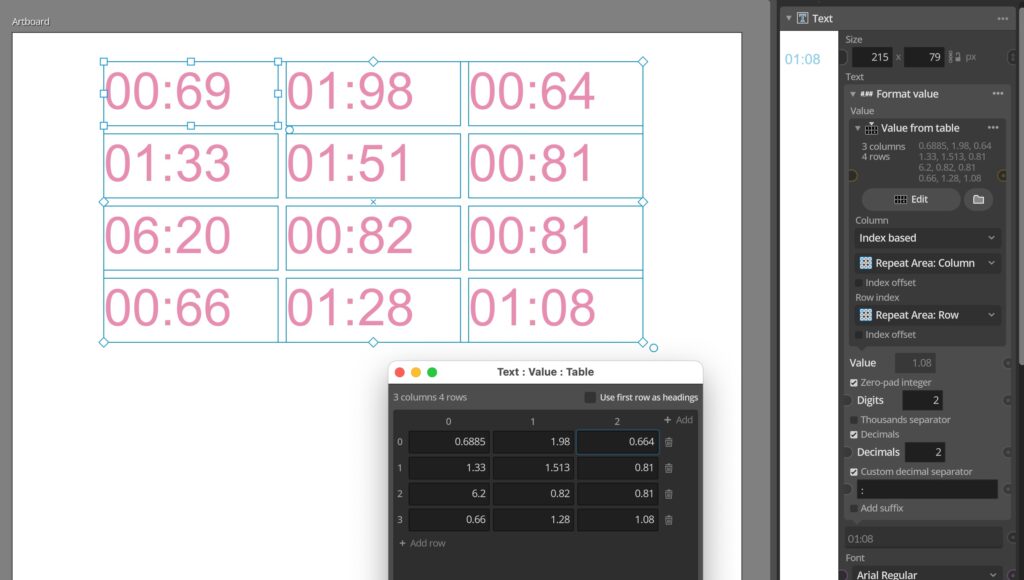Screen dimensions: 1024x580
Task: Open Value from table three-dot menu
Action: 992,127
